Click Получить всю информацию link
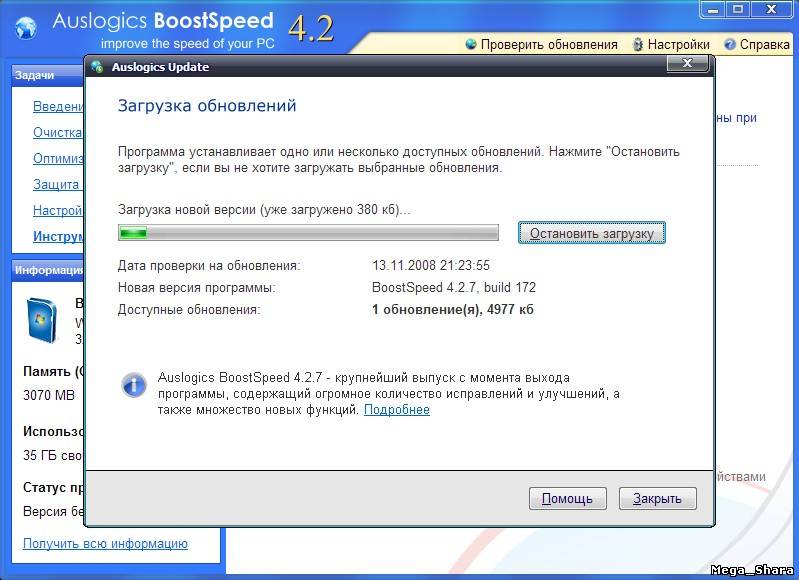The height and width of the screenshot is (580, 799). tap(105, 544)
